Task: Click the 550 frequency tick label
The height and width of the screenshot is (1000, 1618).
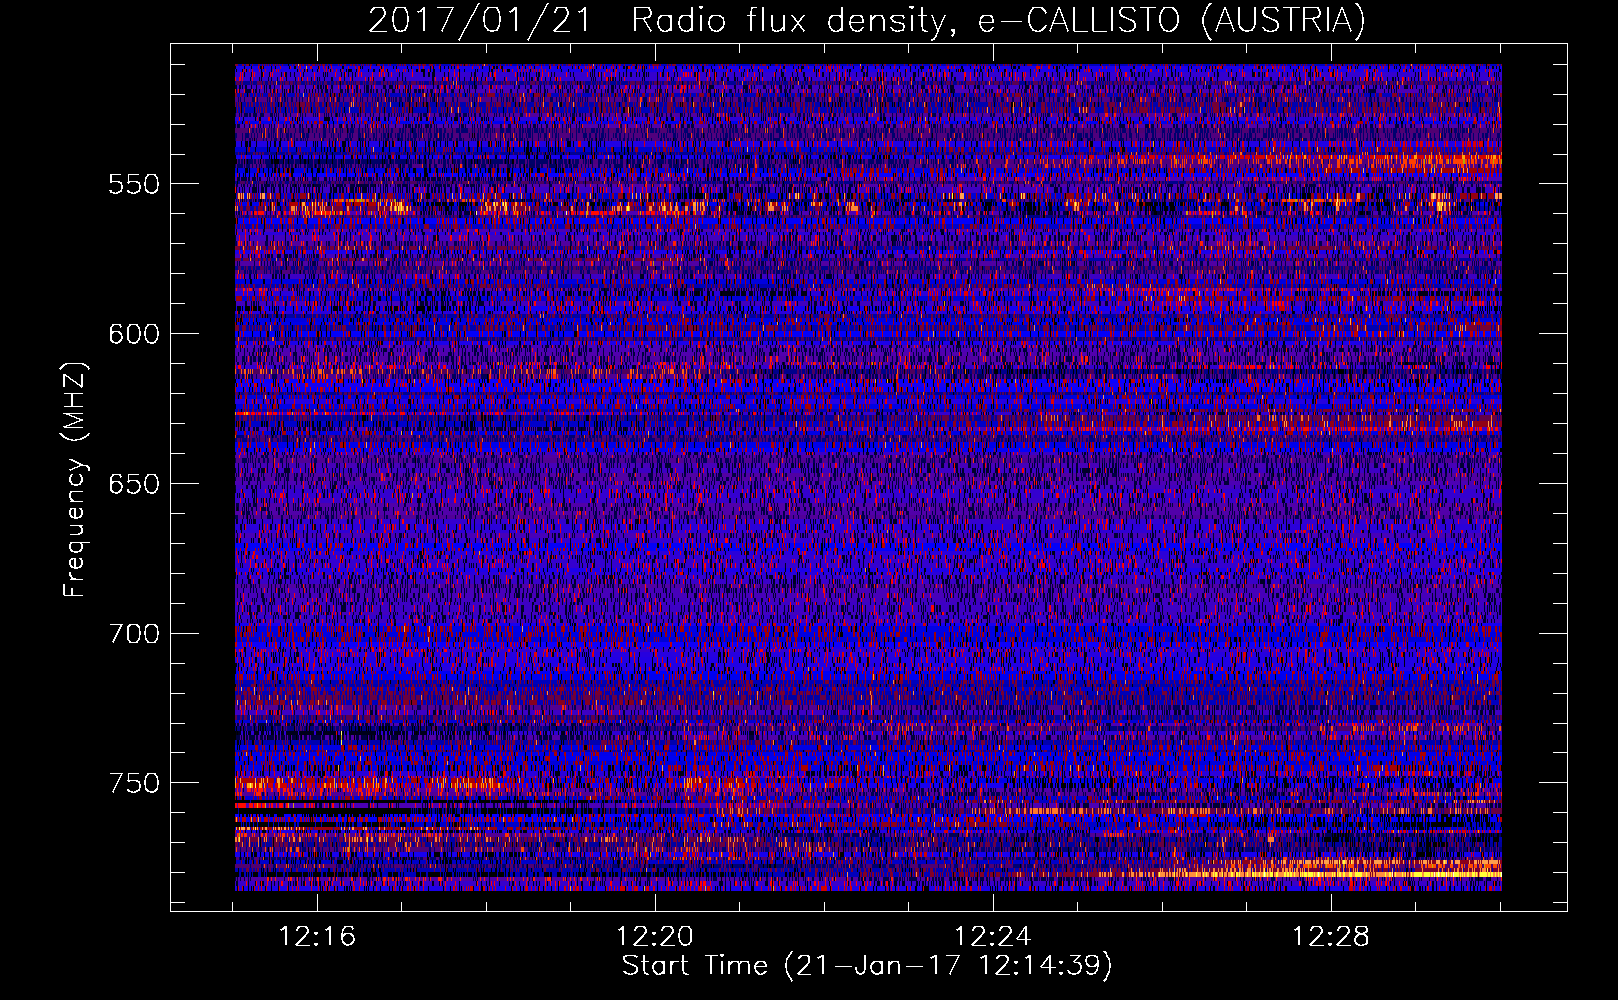Action: pos(134,184)
